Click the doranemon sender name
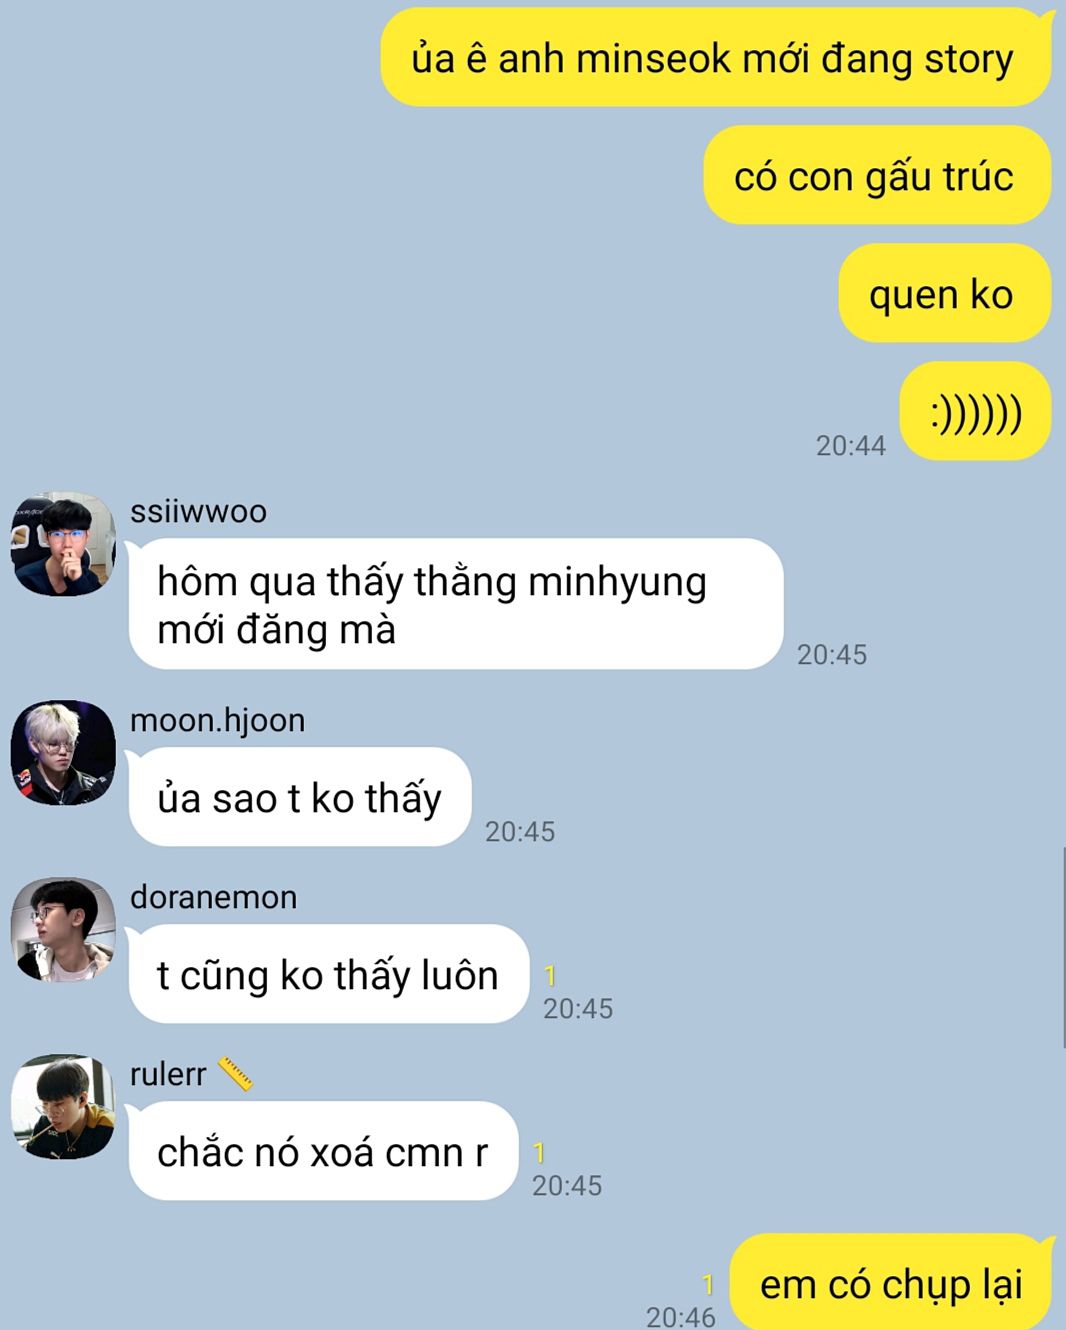Image resolution: width=1066 pixels, height=1330 pixels. click(x=213, y=897)
